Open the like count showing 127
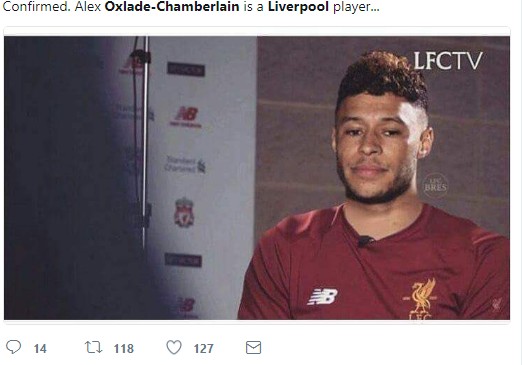The image size is (522, 365). coord(203,349)
